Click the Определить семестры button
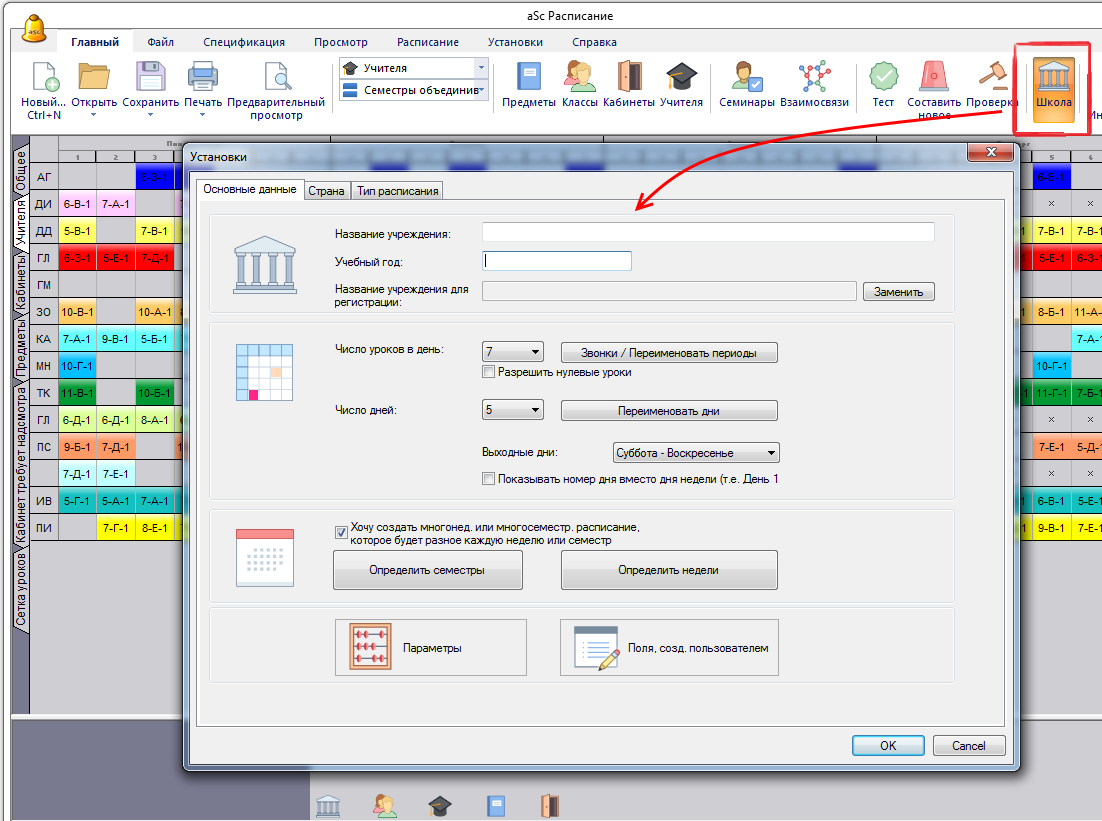This screenshot has height=821, width=1102. [x=427, y=570]
